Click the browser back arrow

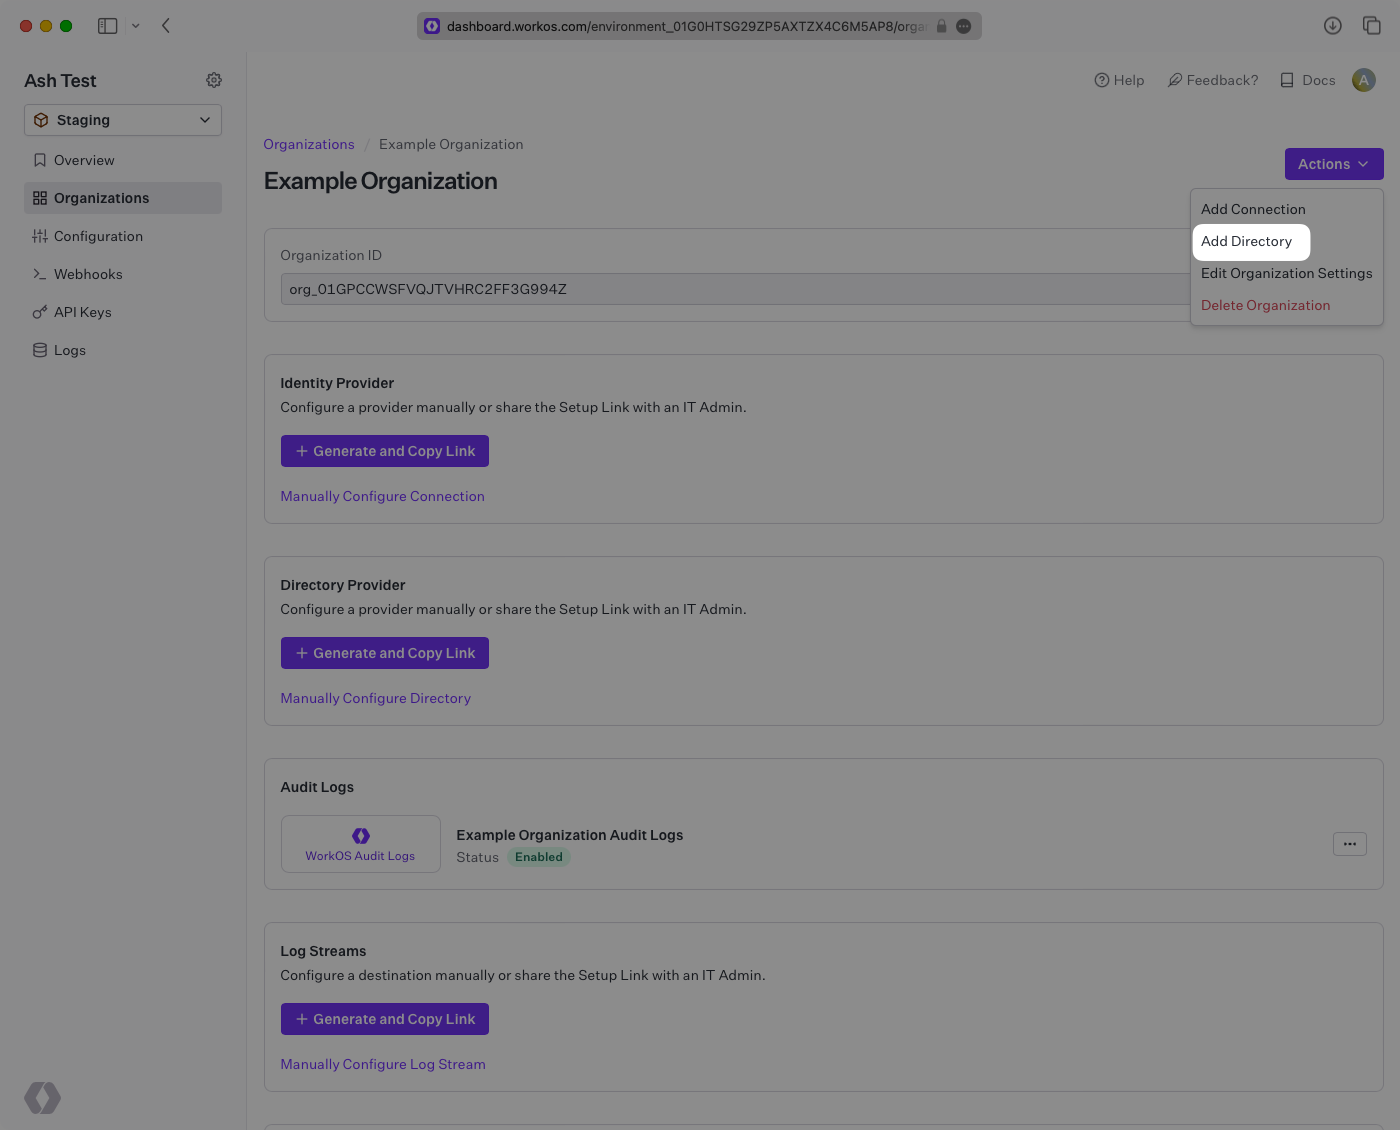click(166, 26)
